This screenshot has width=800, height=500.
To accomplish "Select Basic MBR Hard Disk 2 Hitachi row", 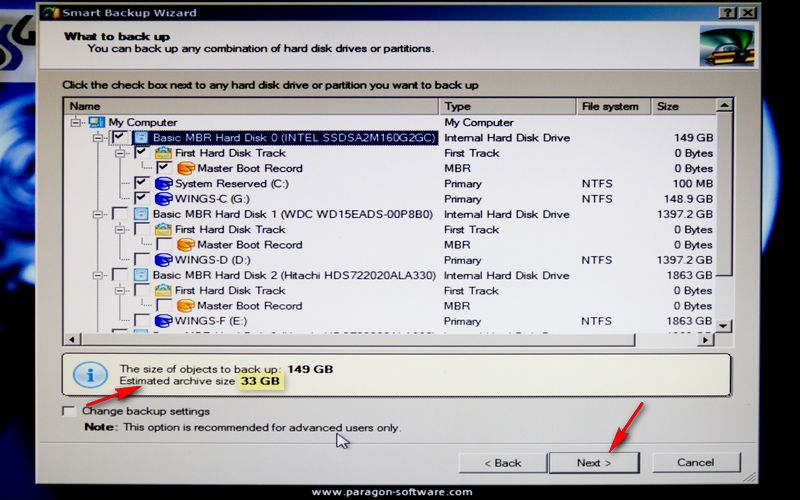I will (294, 276).
